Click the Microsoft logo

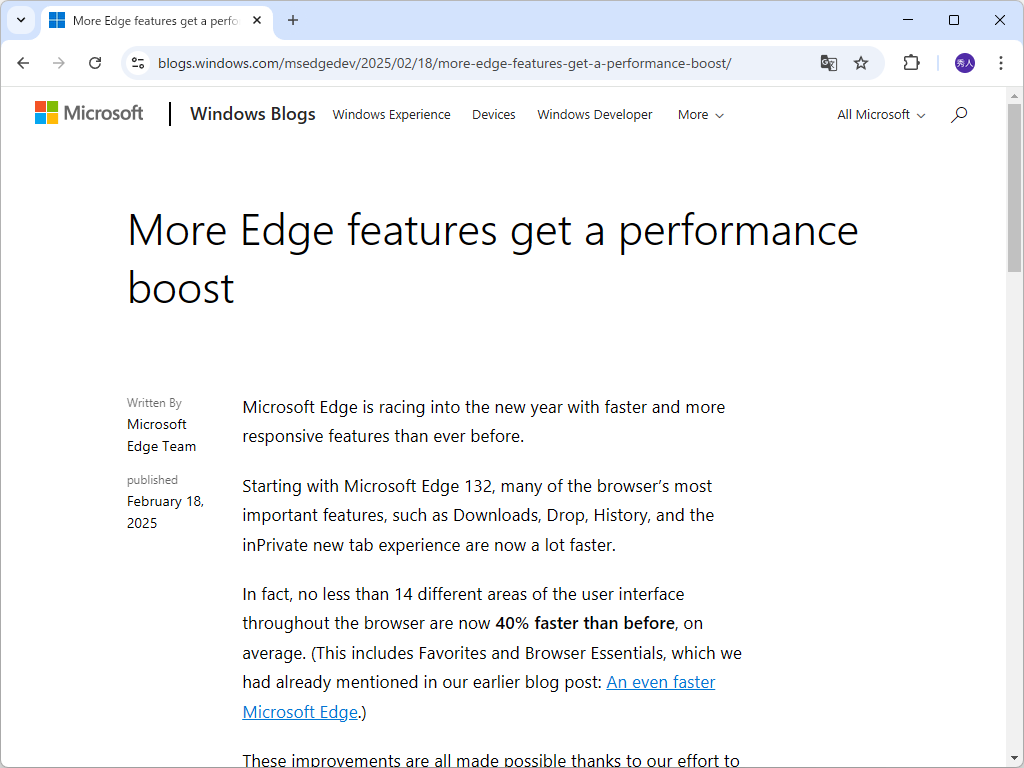[x=88, y=112]
